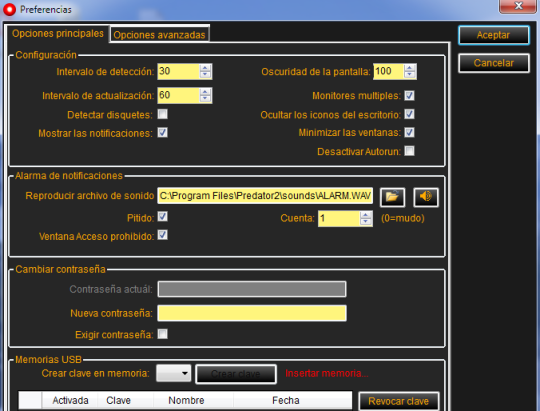The width and height of the screenshot is (540, 411).
Task: Play the alarm sound with speaker icon
Action: tap(426, 197)
